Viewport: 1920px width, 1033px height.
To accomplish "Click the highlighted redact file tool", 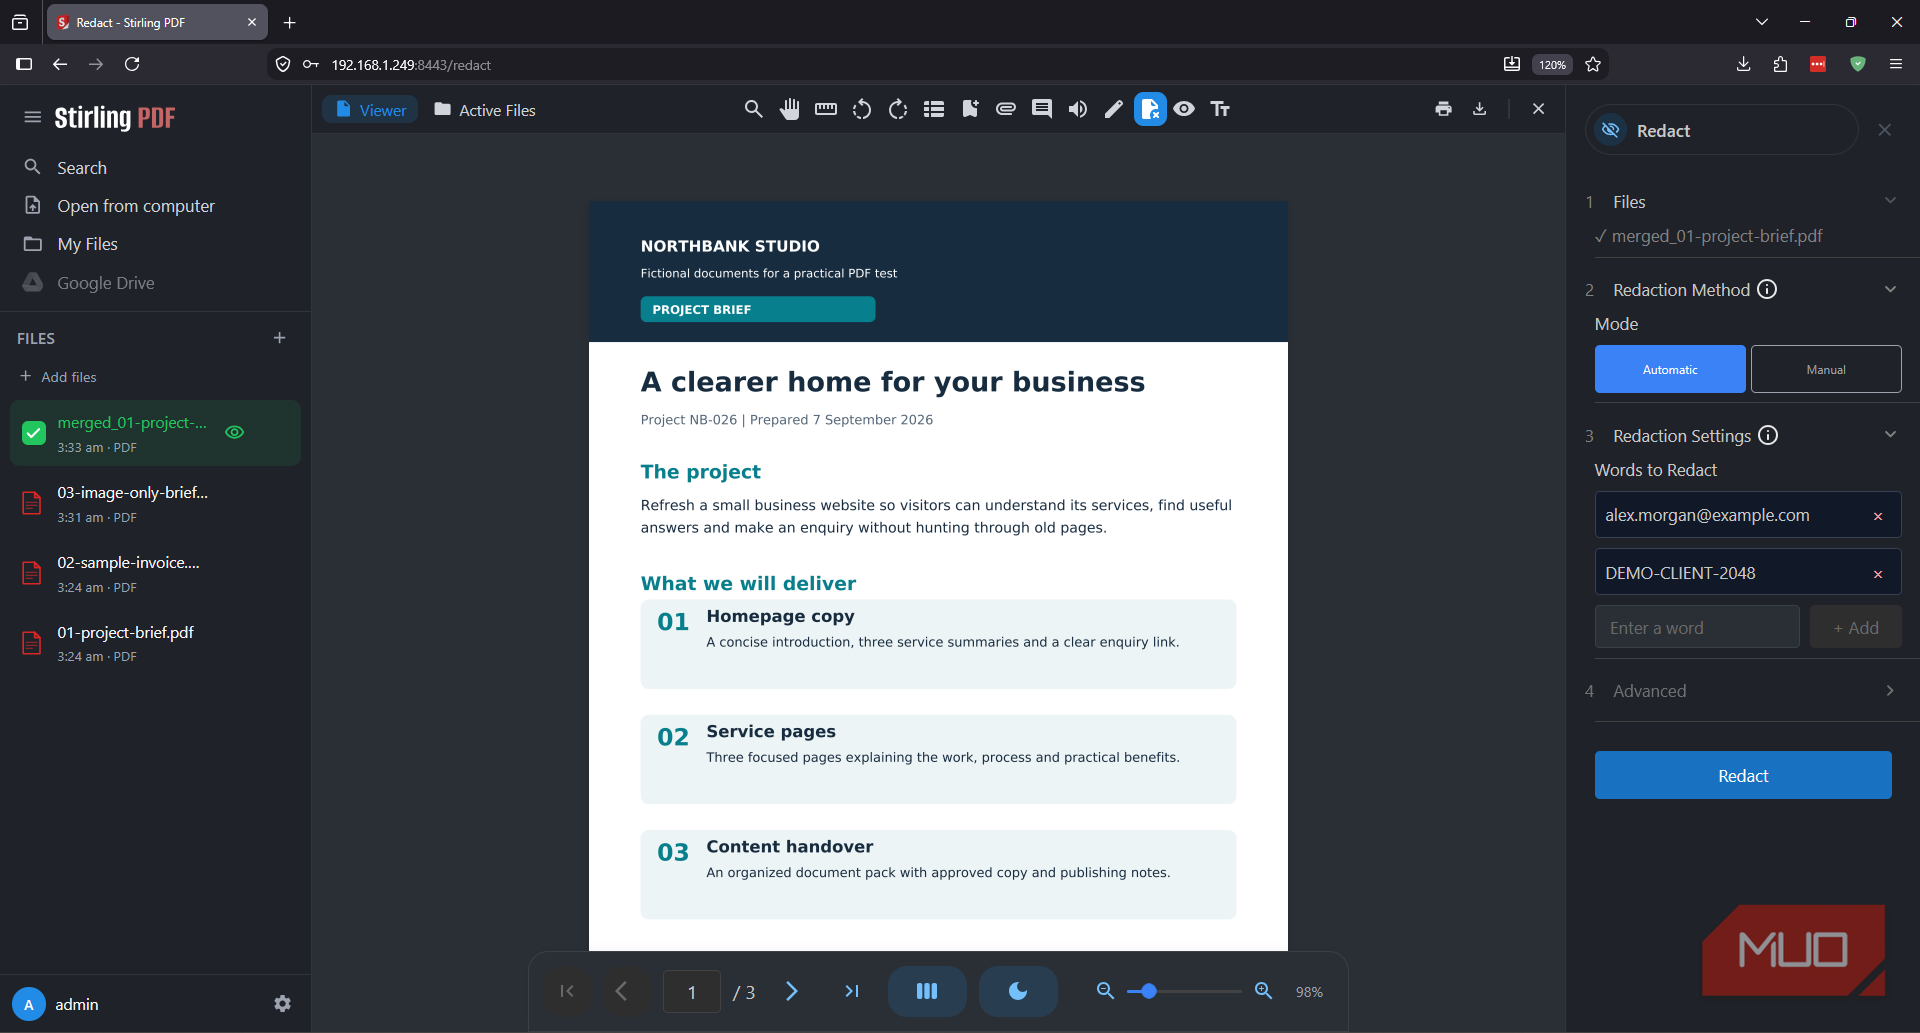I will click(1150, 109).
